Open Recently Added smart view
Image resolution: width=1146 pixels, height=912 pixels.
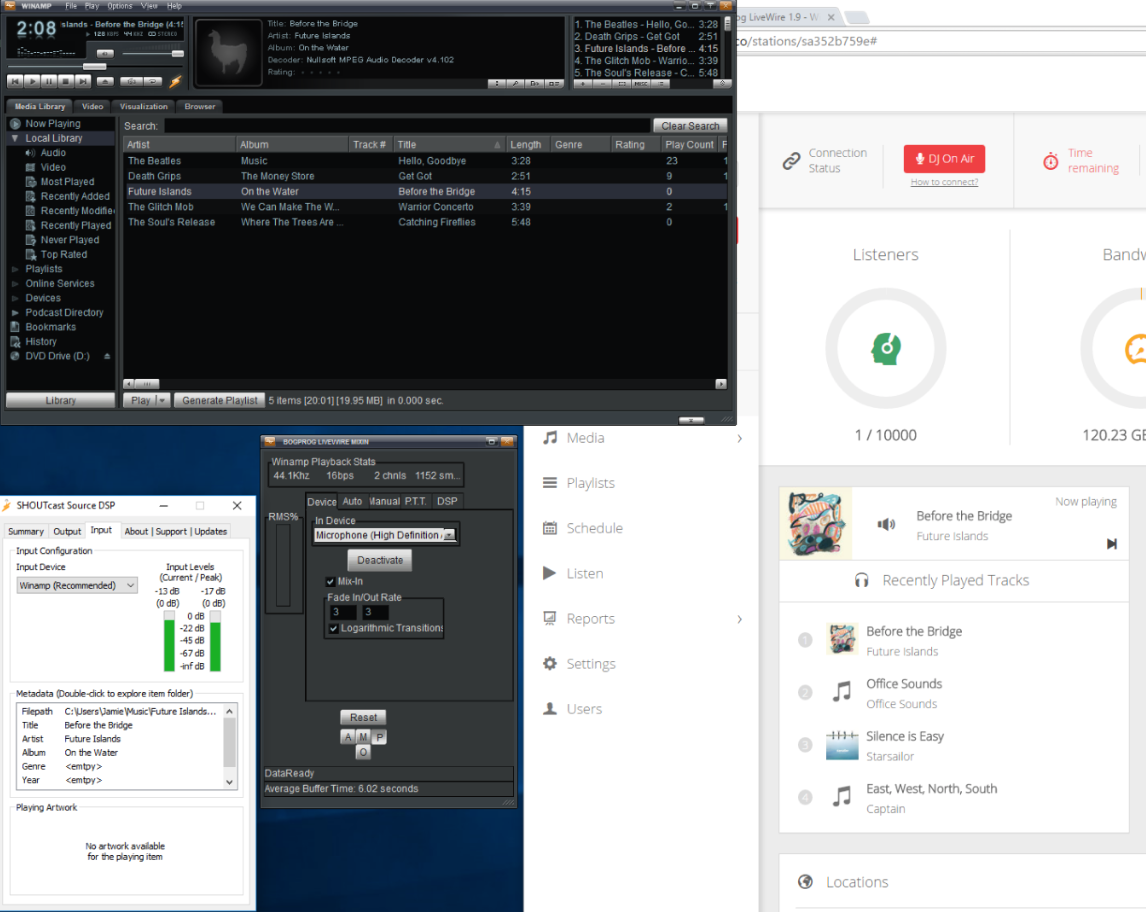75,197
